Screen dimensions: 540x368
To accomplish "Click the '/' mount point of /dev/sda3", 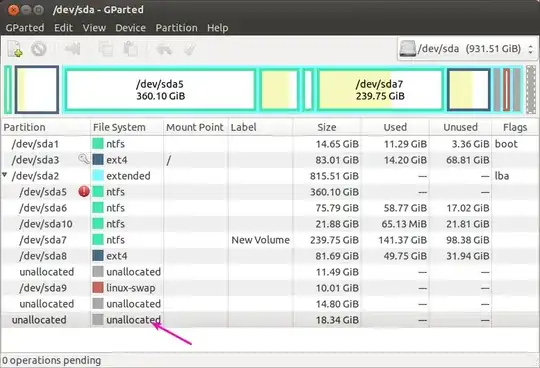I will 168,160.
